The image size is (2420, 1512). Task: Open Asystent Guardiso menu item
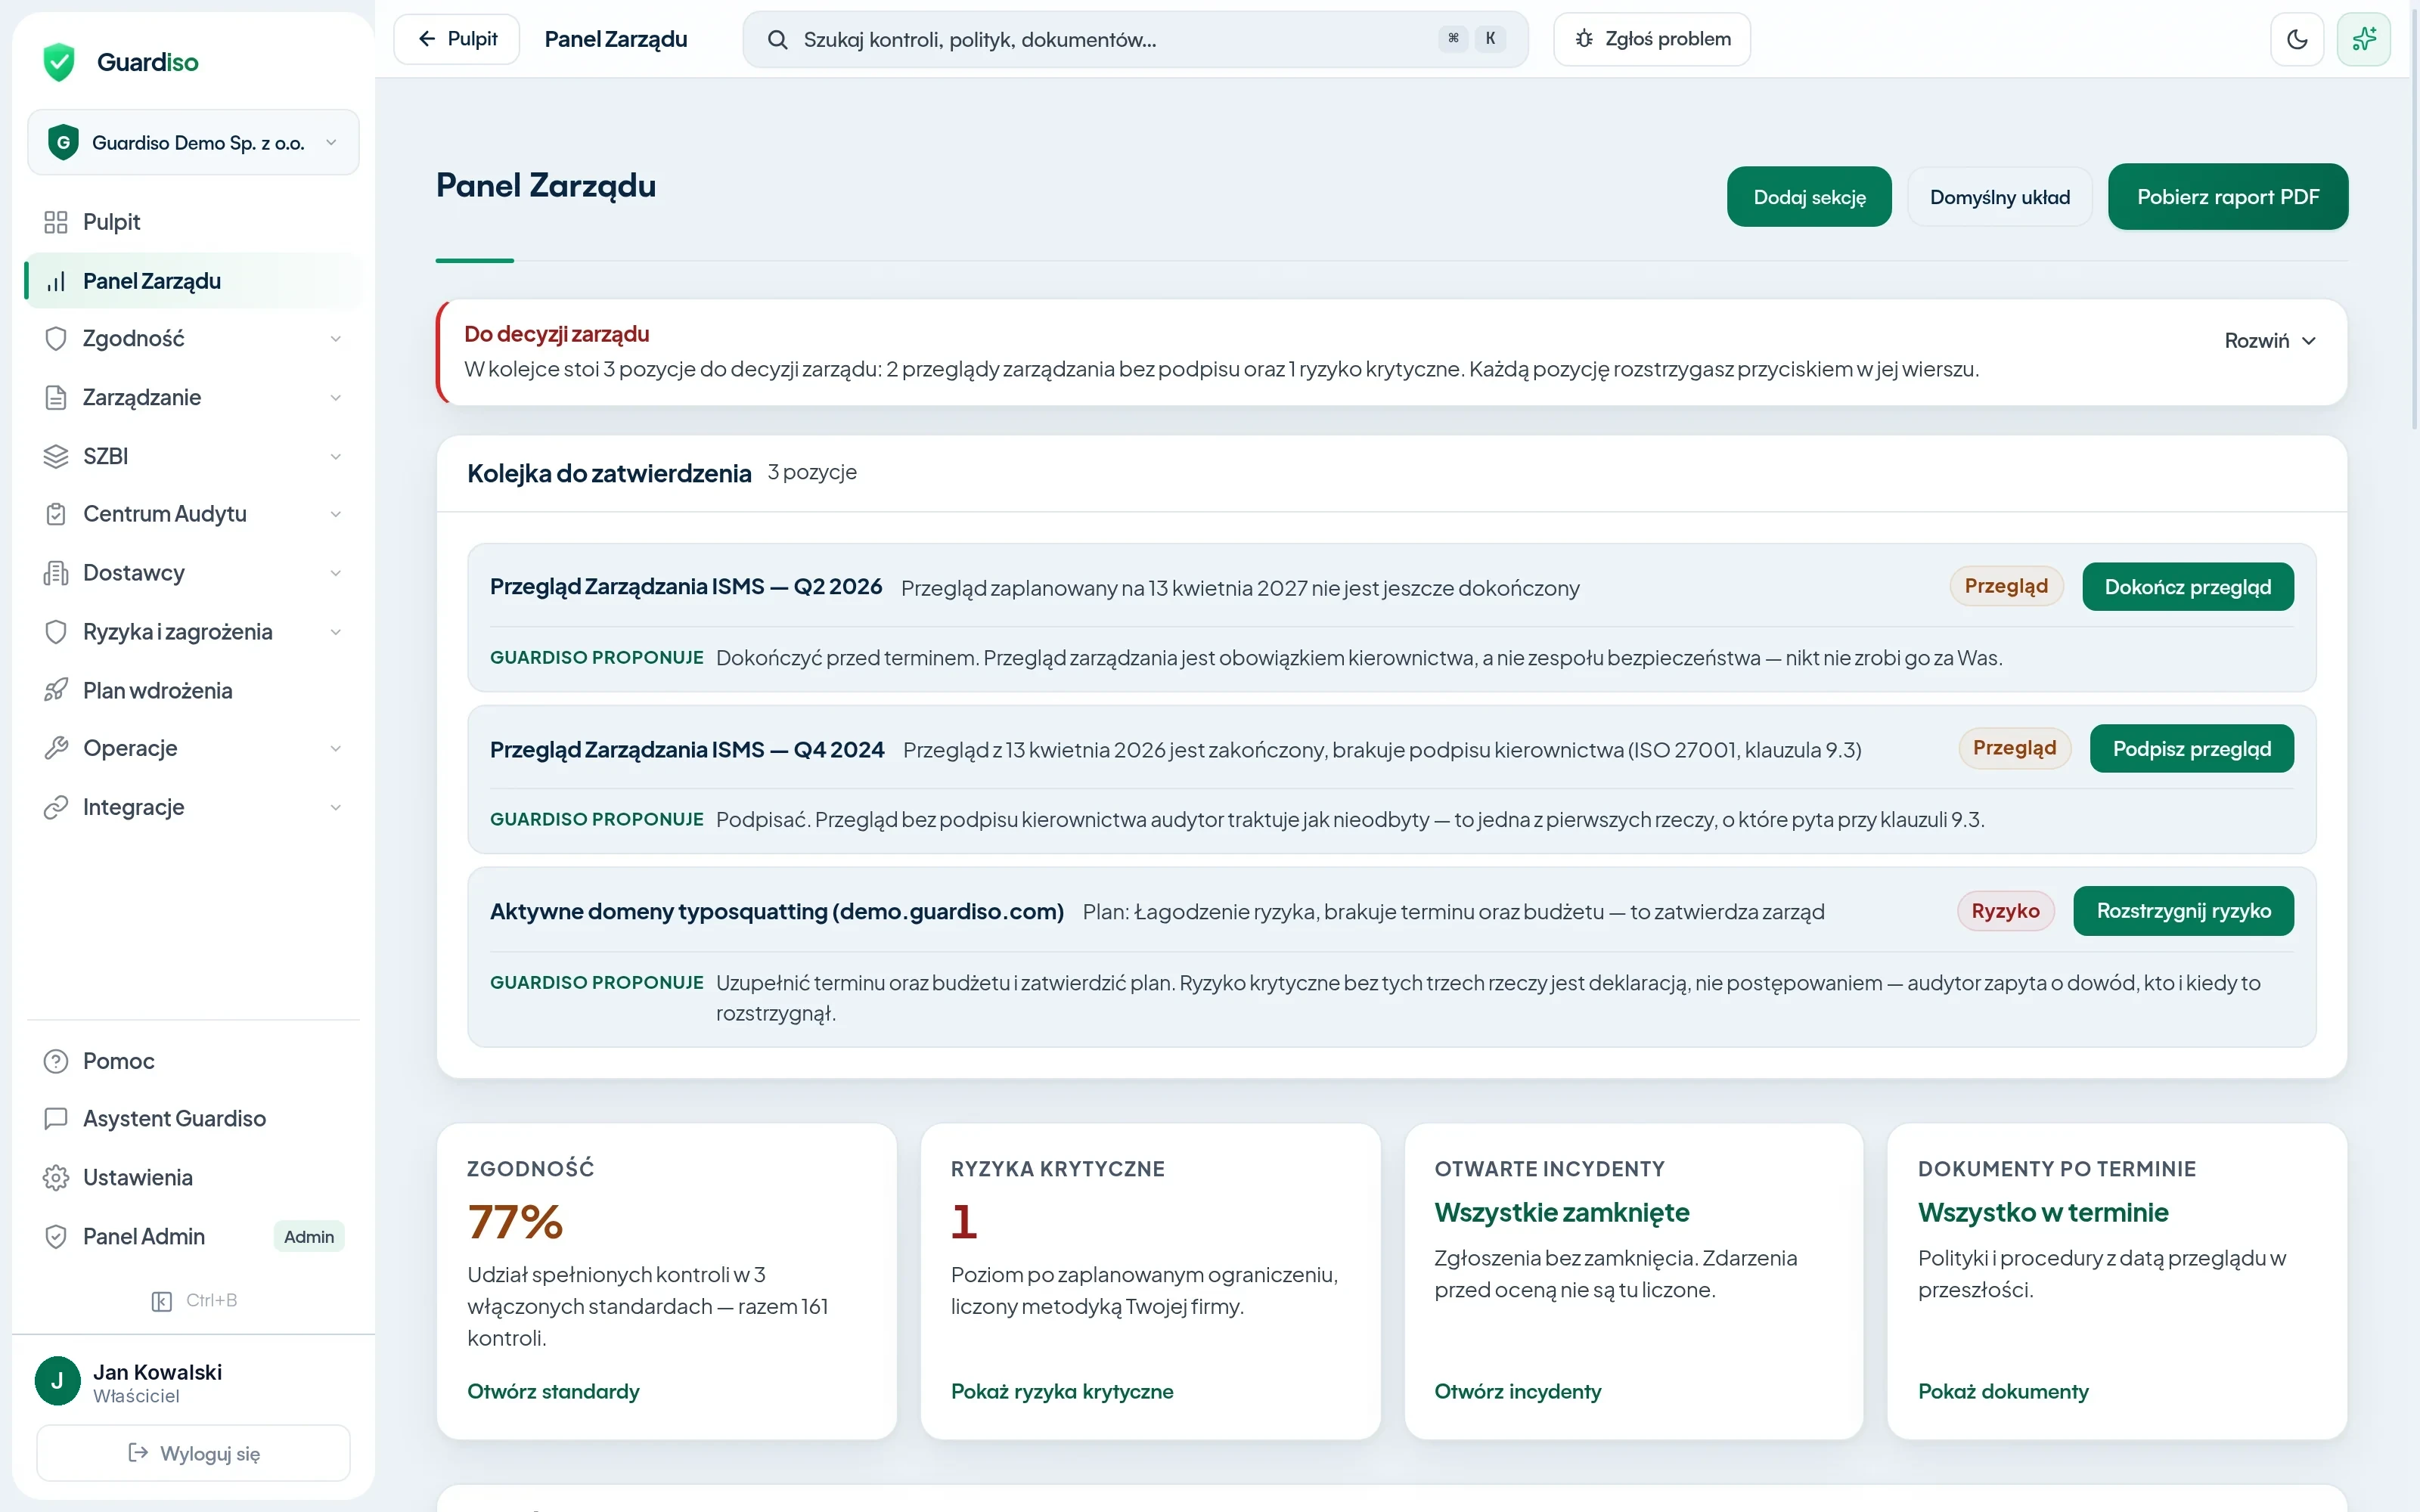click(x=193, y=1119)
